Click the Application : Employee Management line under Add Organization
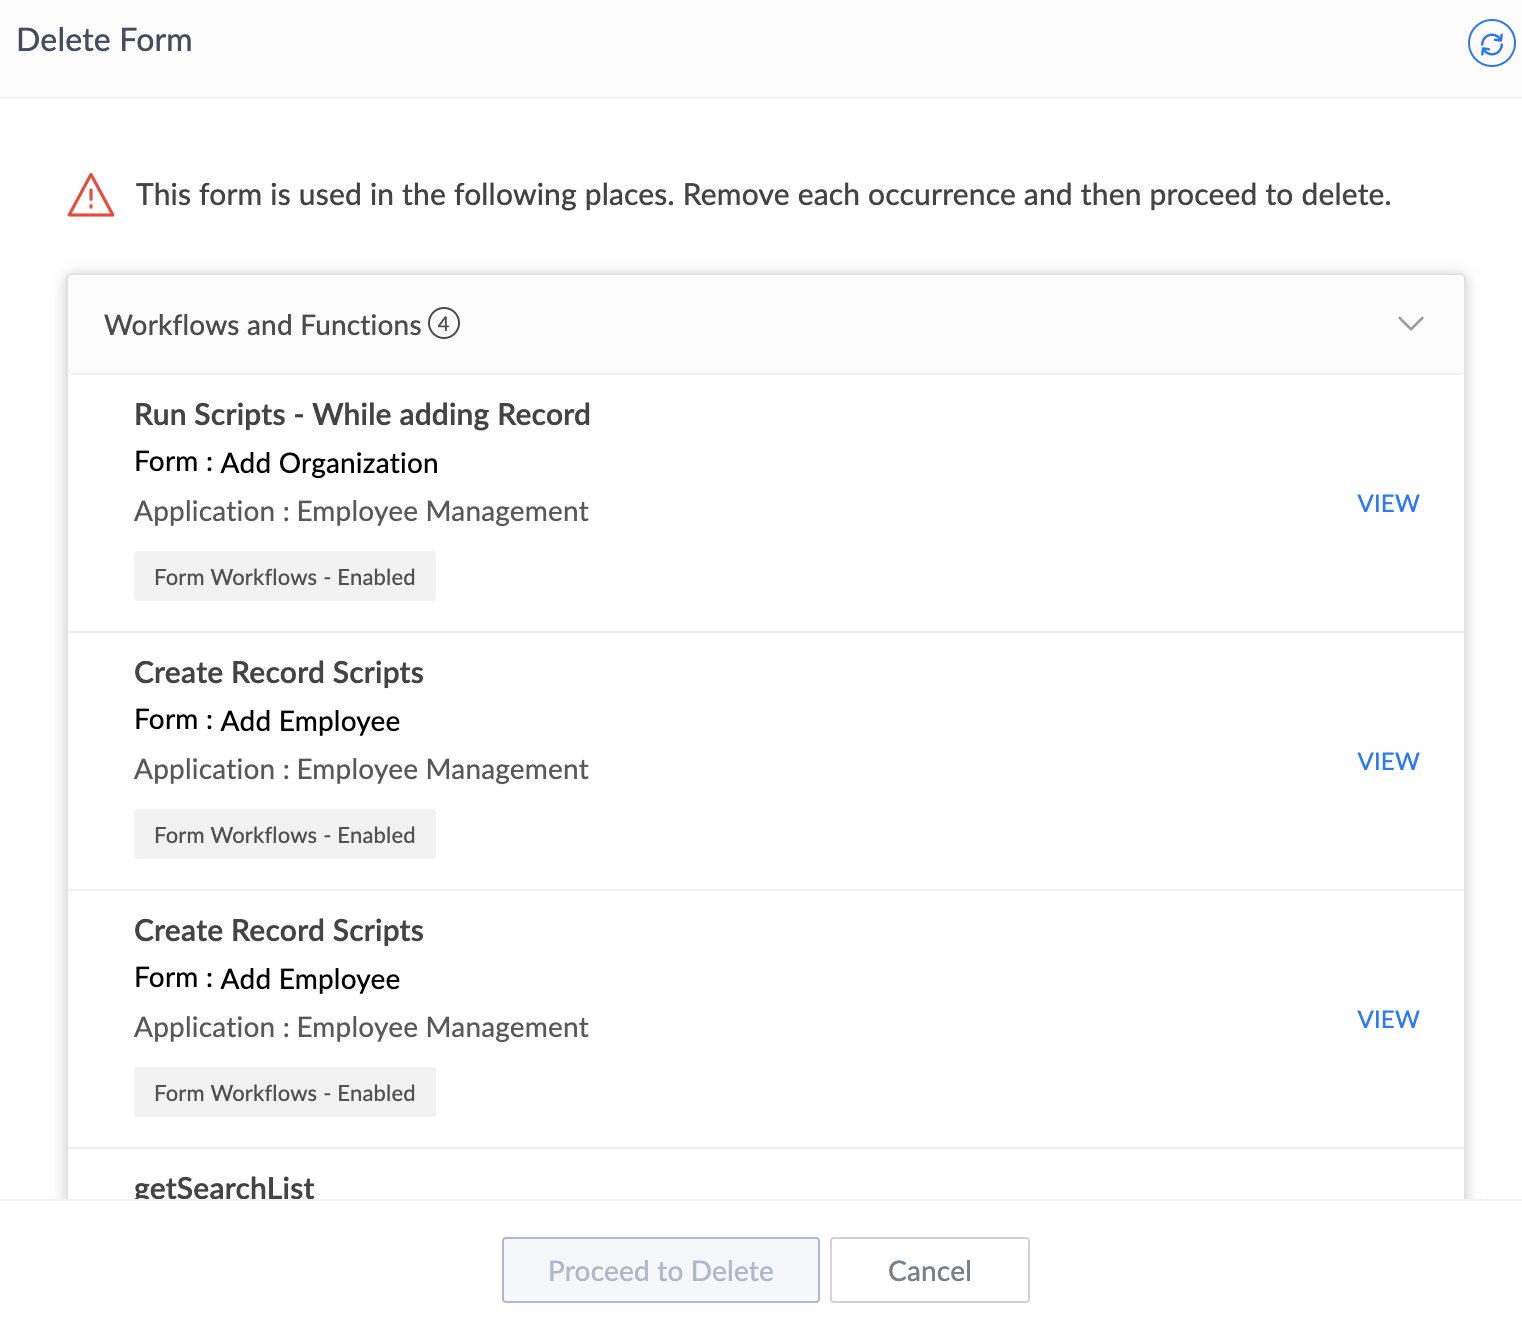 (x=361, y=511)
